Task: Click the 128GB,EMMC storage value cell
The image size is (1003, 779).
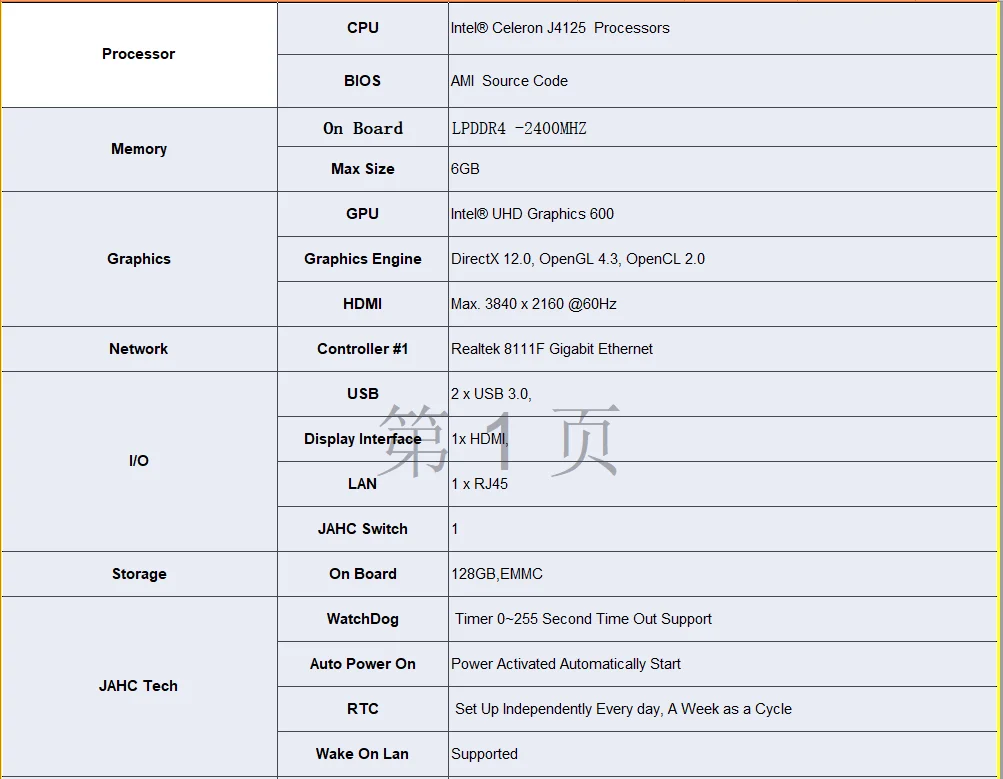Action: (x=497, y=574)
